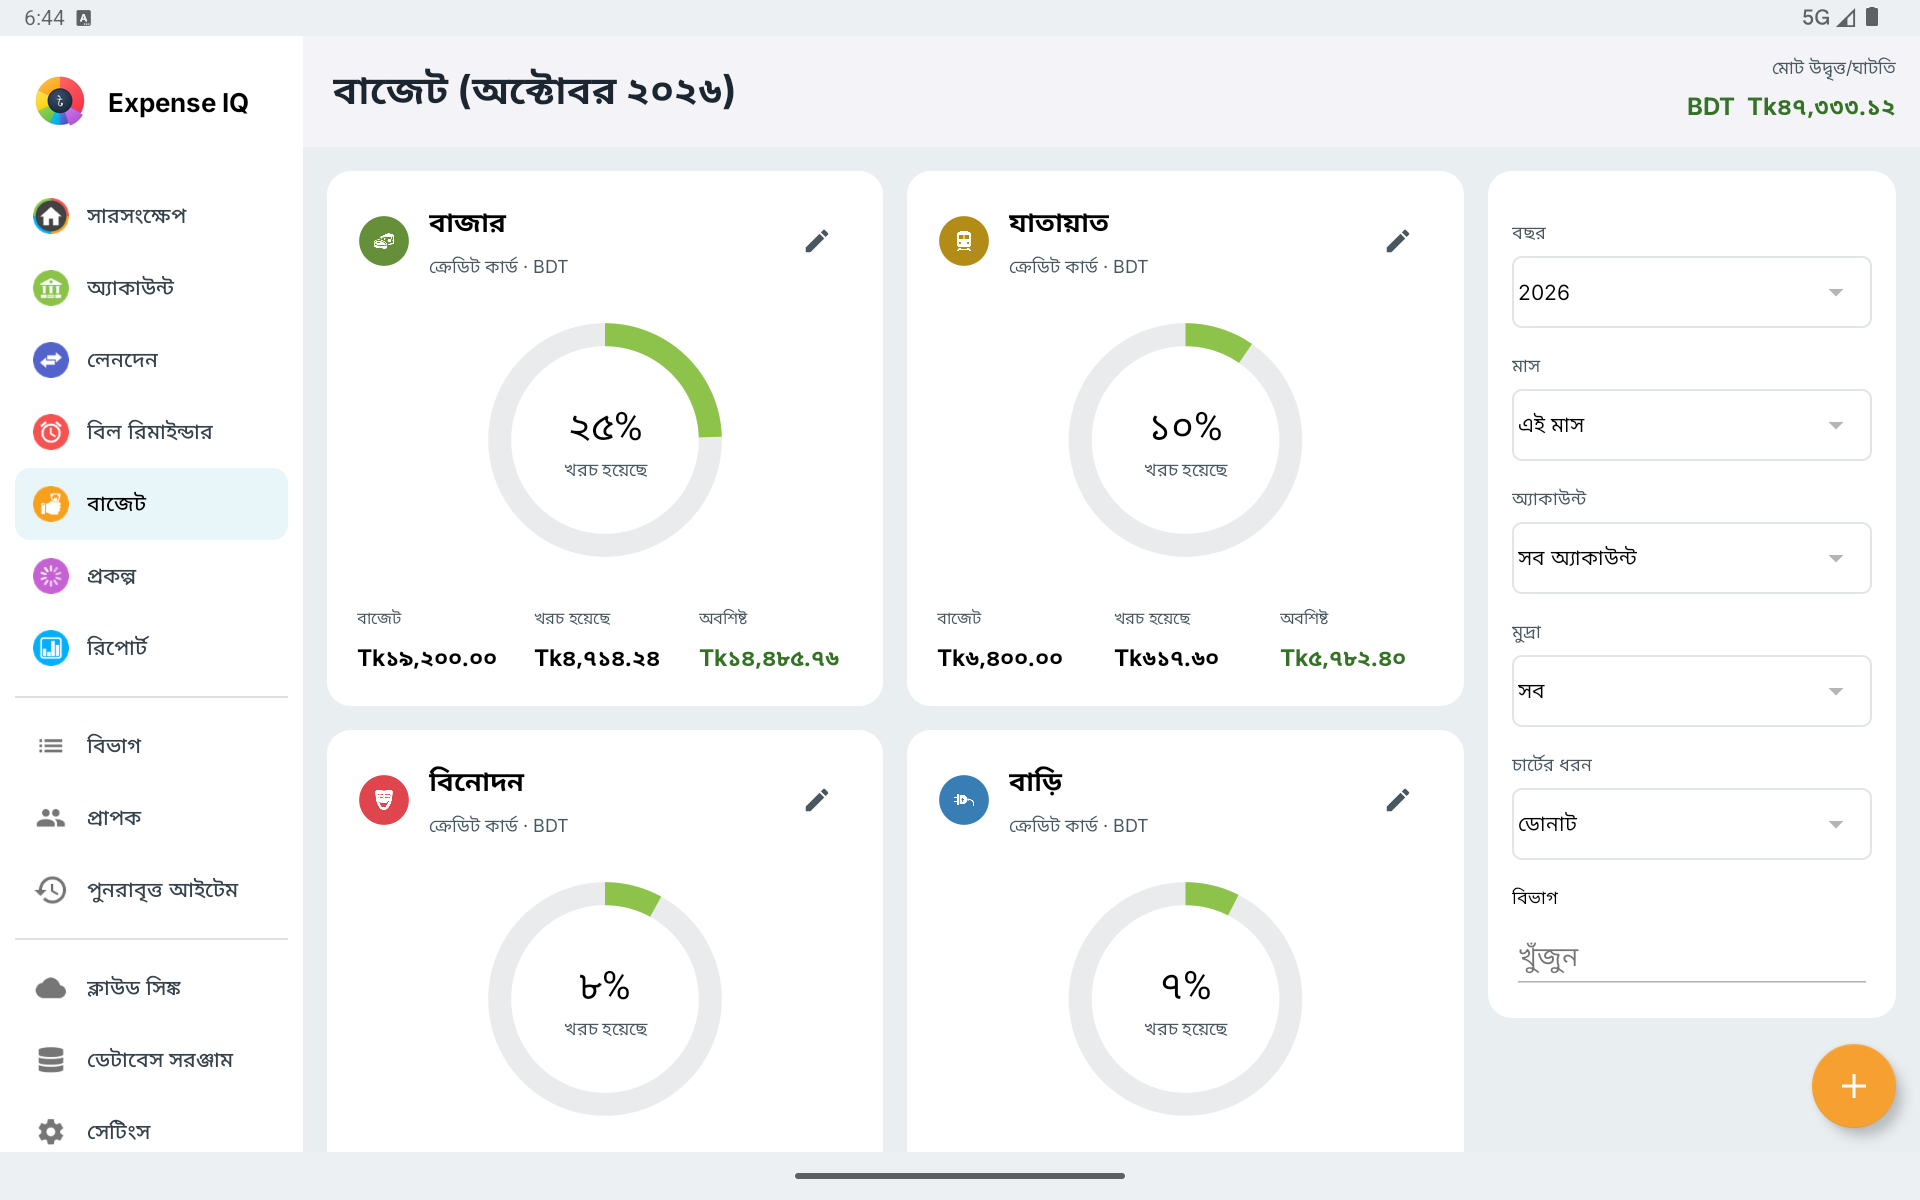Image resolution: width=1920 pixels, height=1200 pixels.
Task: Click the বাজার budget amount Tk১৯,২০০.০০
Action: click(x=427, y=658)
